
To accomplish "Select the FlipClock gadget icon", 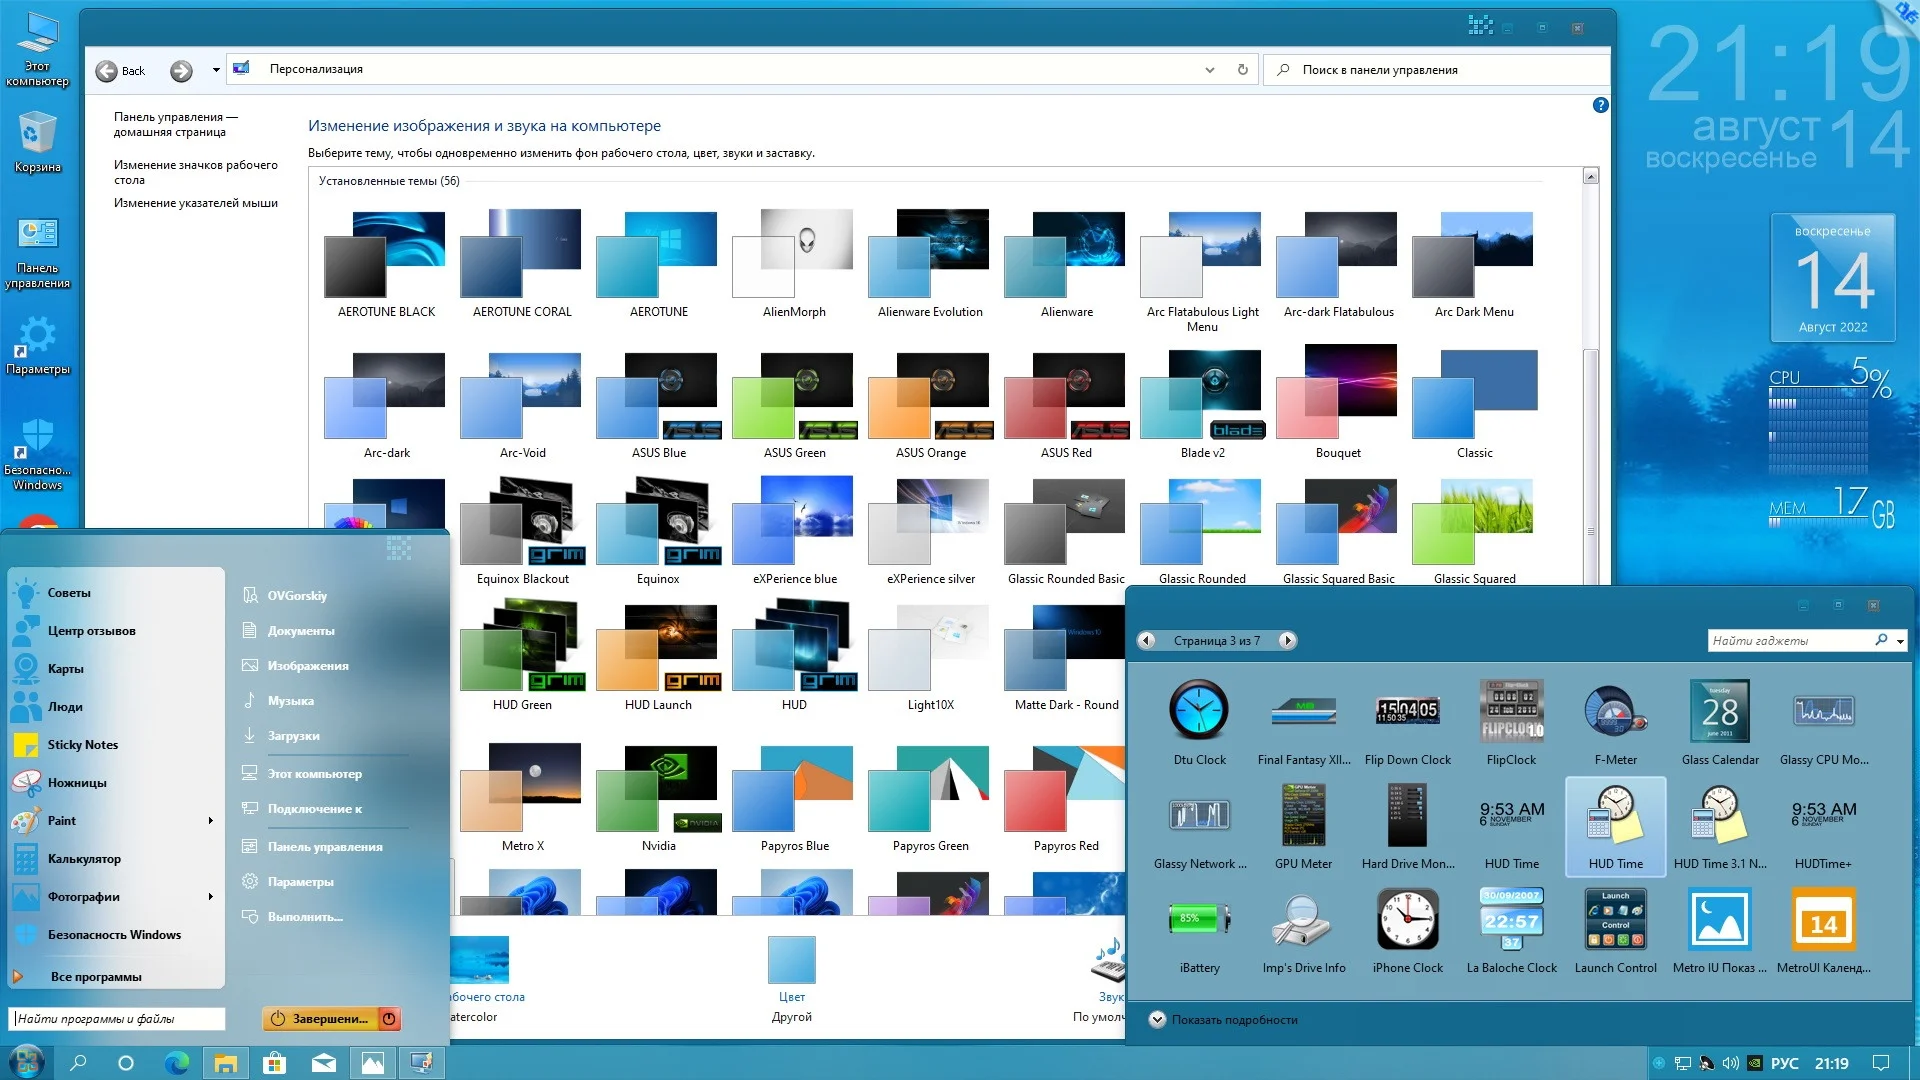I will point(1511,712).
